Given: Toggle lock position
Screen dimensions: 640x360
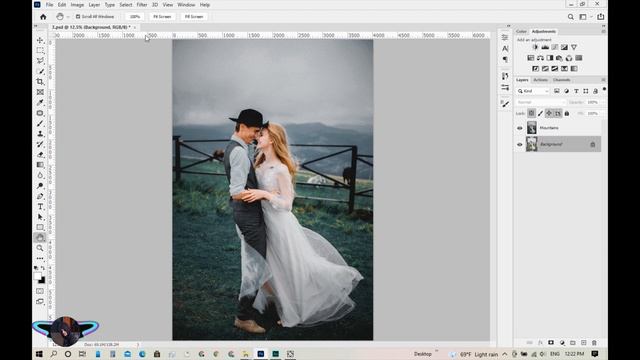Looking at the screenshot, I should click(x=549, y=113).
